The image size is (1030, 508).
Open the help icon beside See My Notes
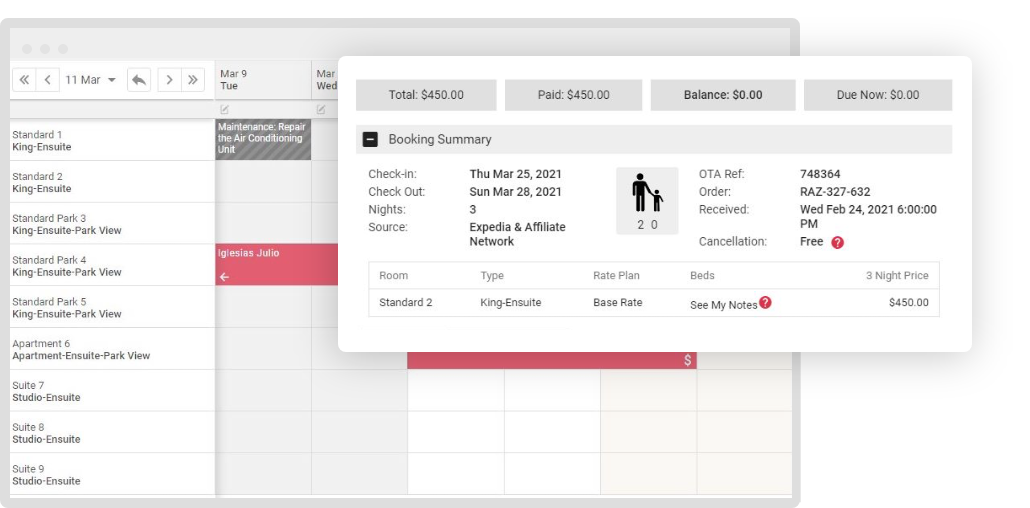[x=765, y=302]
